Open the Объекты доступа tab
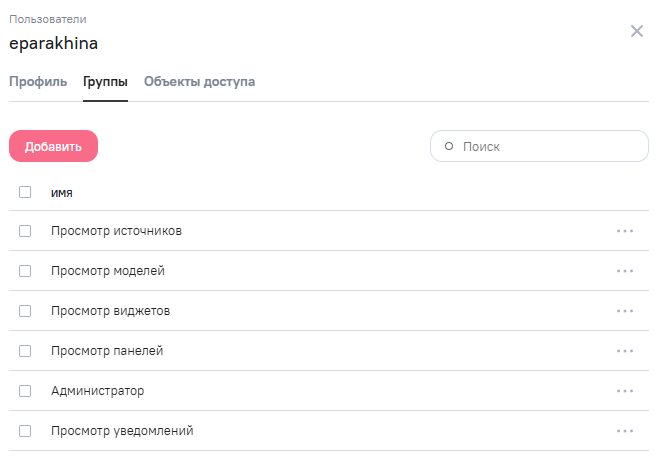664x460 pixels. point(199,82)
